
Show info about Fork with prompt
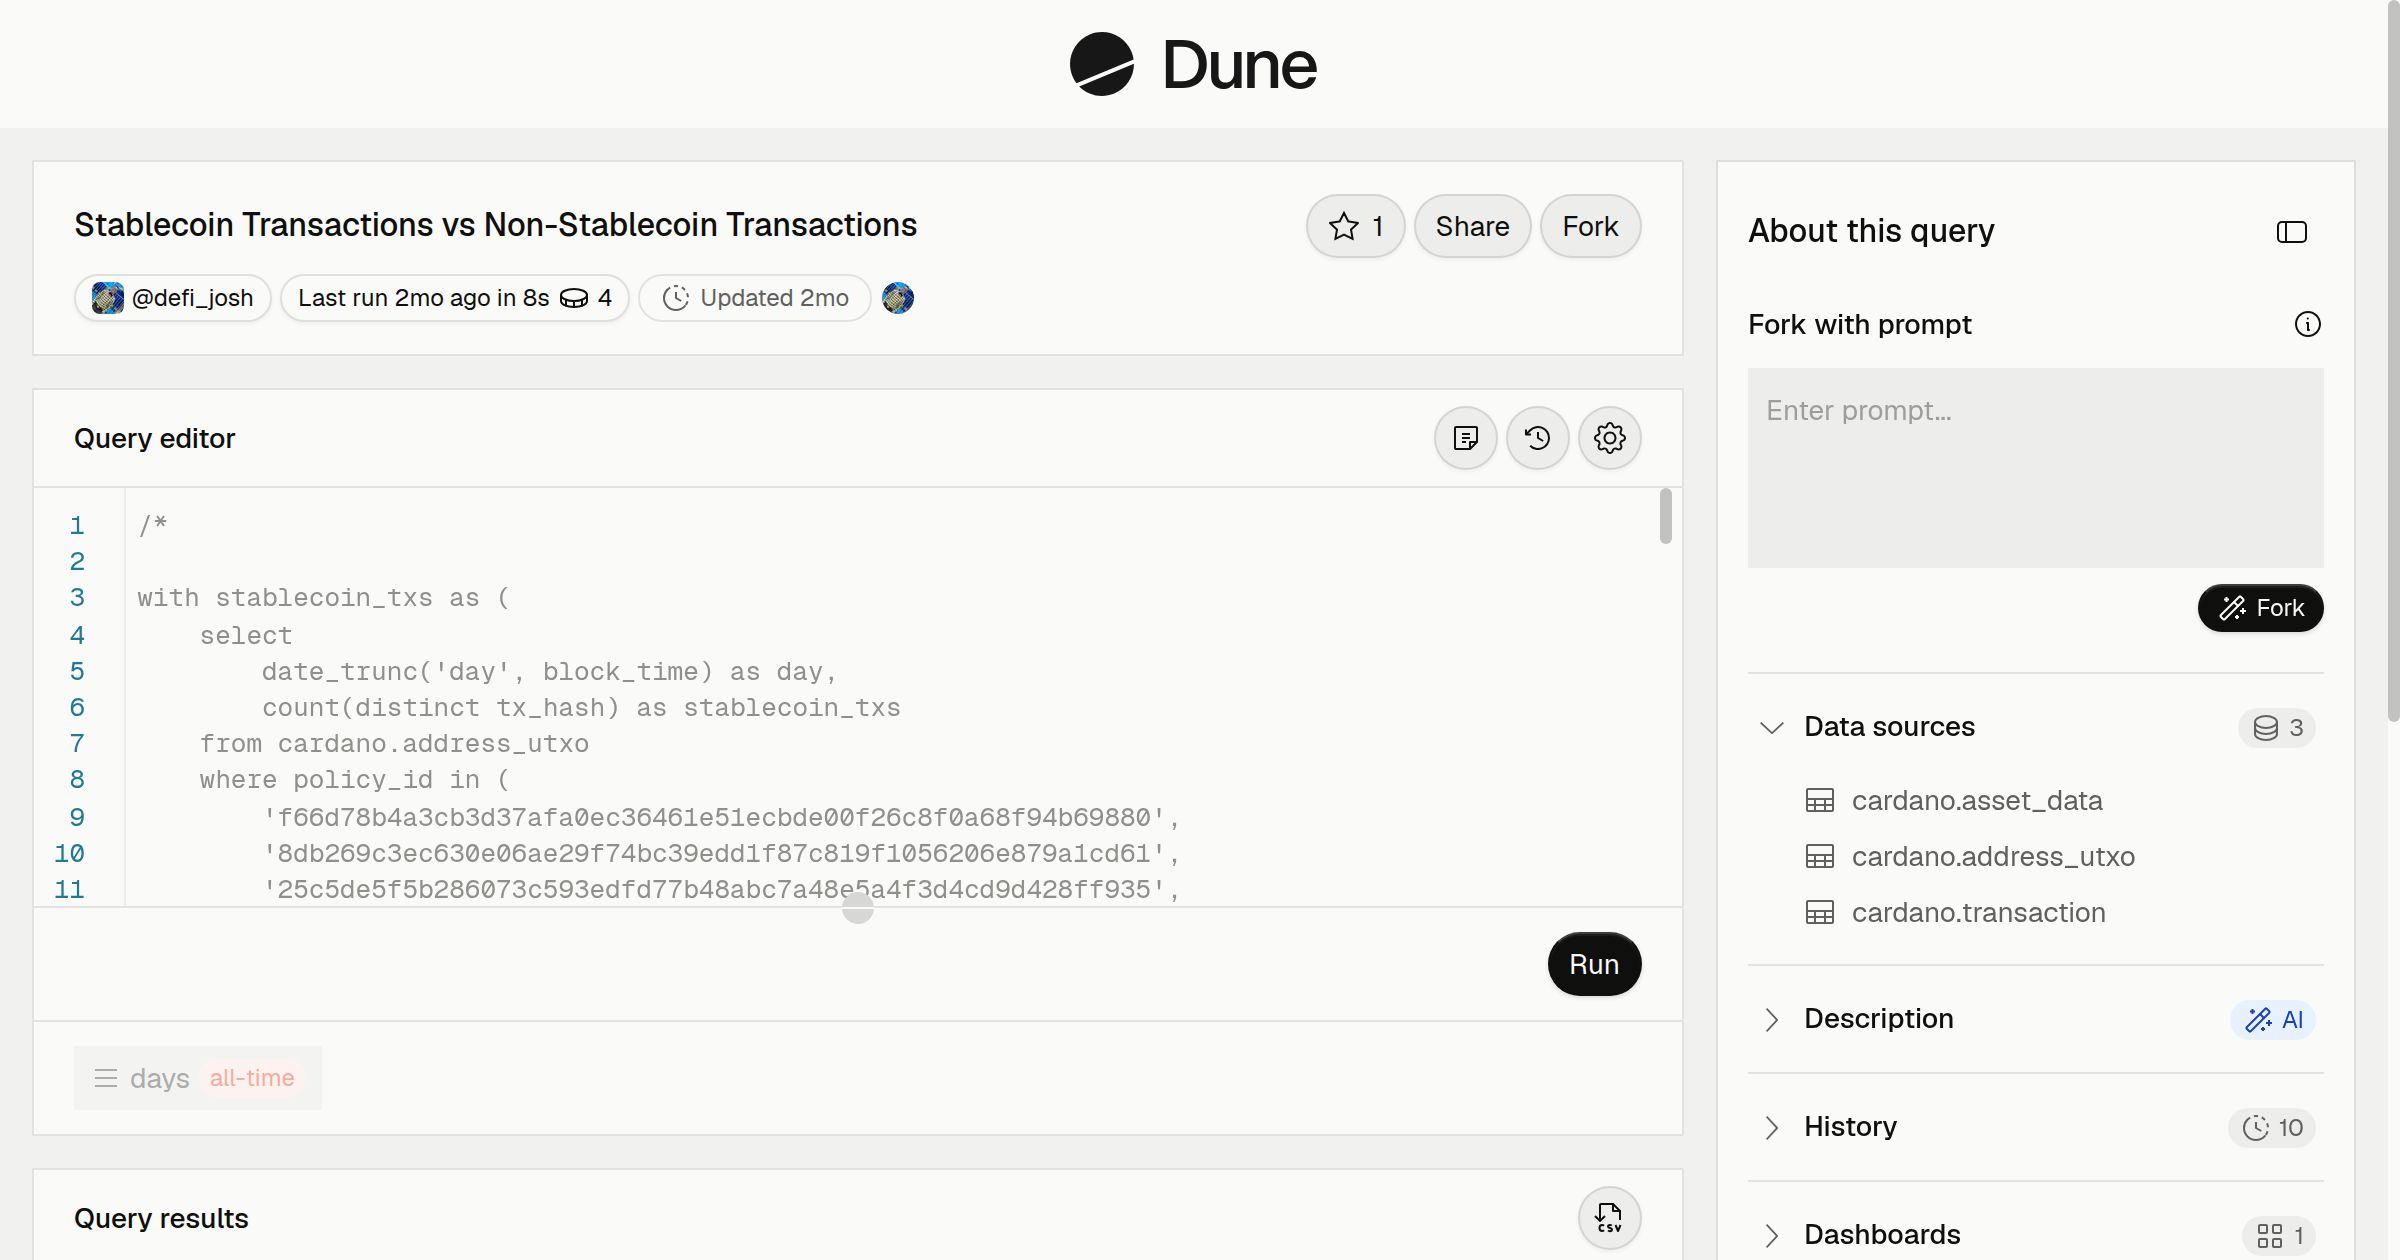pyautogui.click(x=2308, y=324)
